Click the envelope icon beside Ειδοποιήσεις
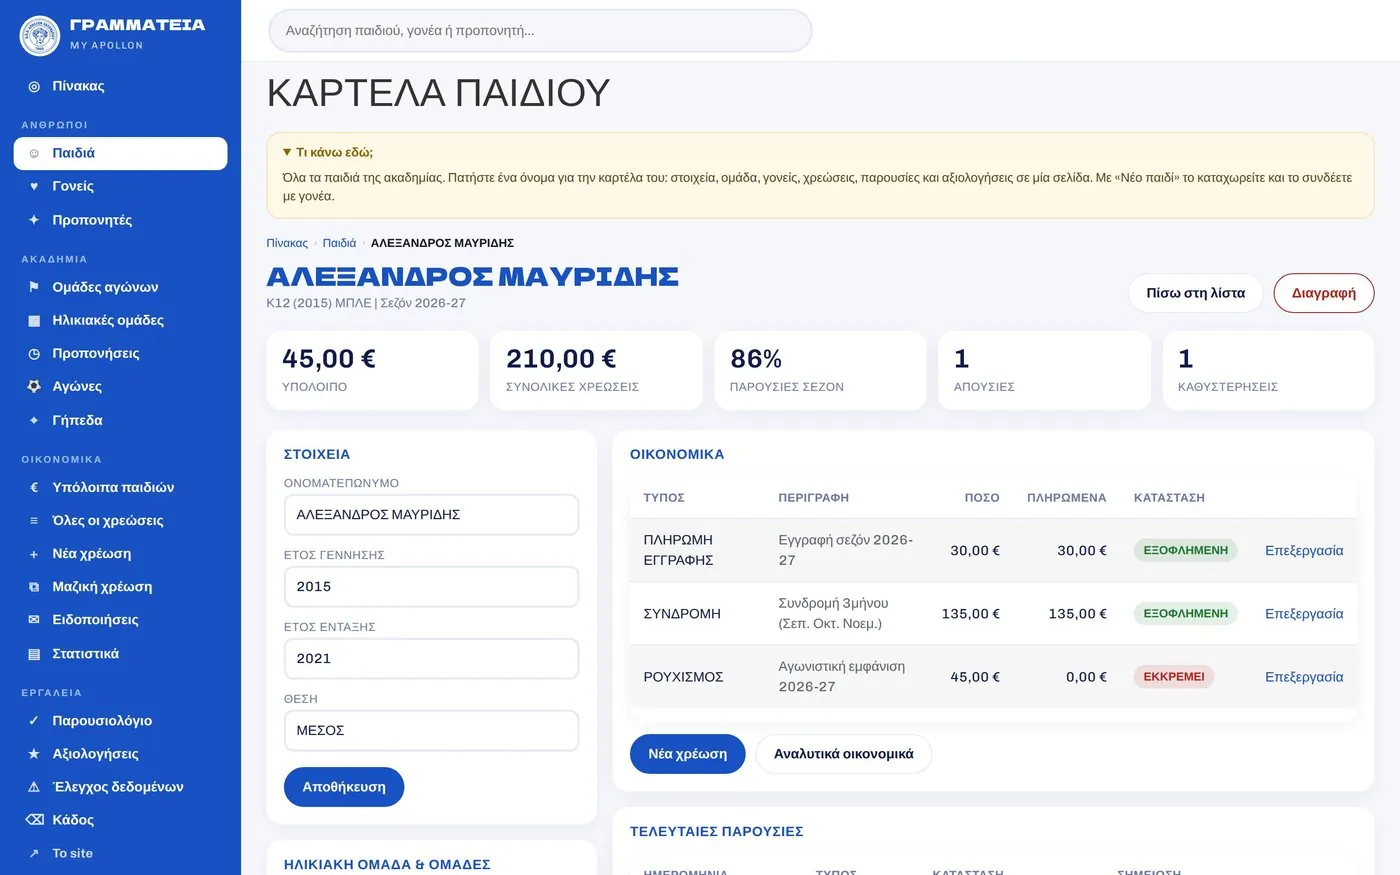The width and height of the screenshot is (1400, 875). (34, 620)
